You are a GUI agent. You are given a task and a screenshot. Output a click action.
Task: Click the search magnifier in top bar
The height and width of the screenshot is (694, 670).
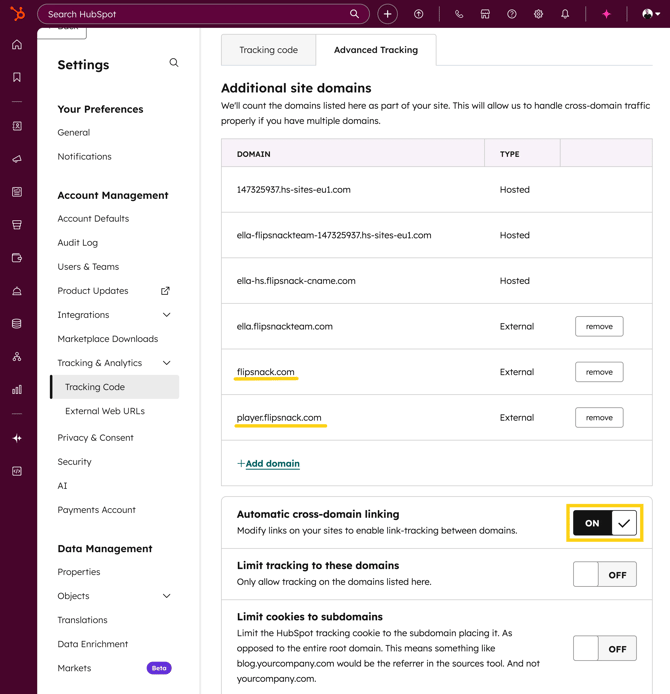[x=354, y=14]
